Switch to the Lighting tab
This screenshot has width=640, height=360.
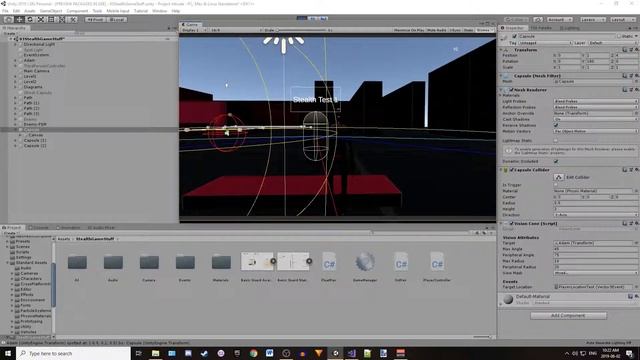click(x=570, y=28)
